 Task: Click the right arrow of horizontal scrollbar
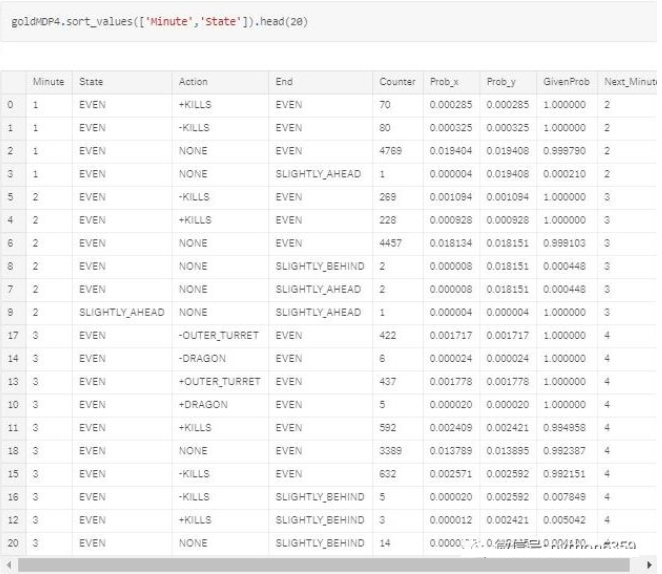[649, 565]
